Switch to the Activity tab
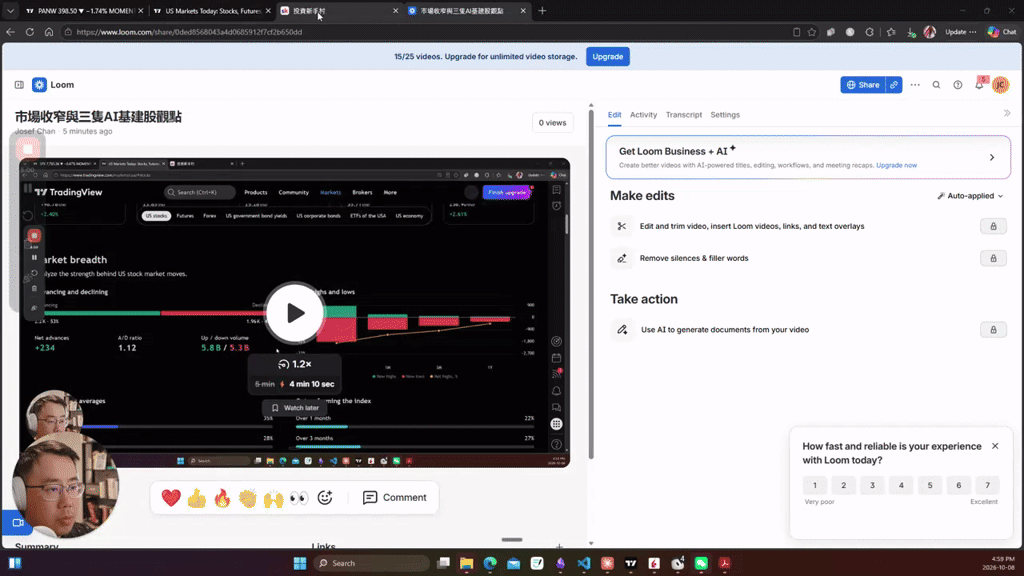The image size is (1024, 576). coord(643,115)
